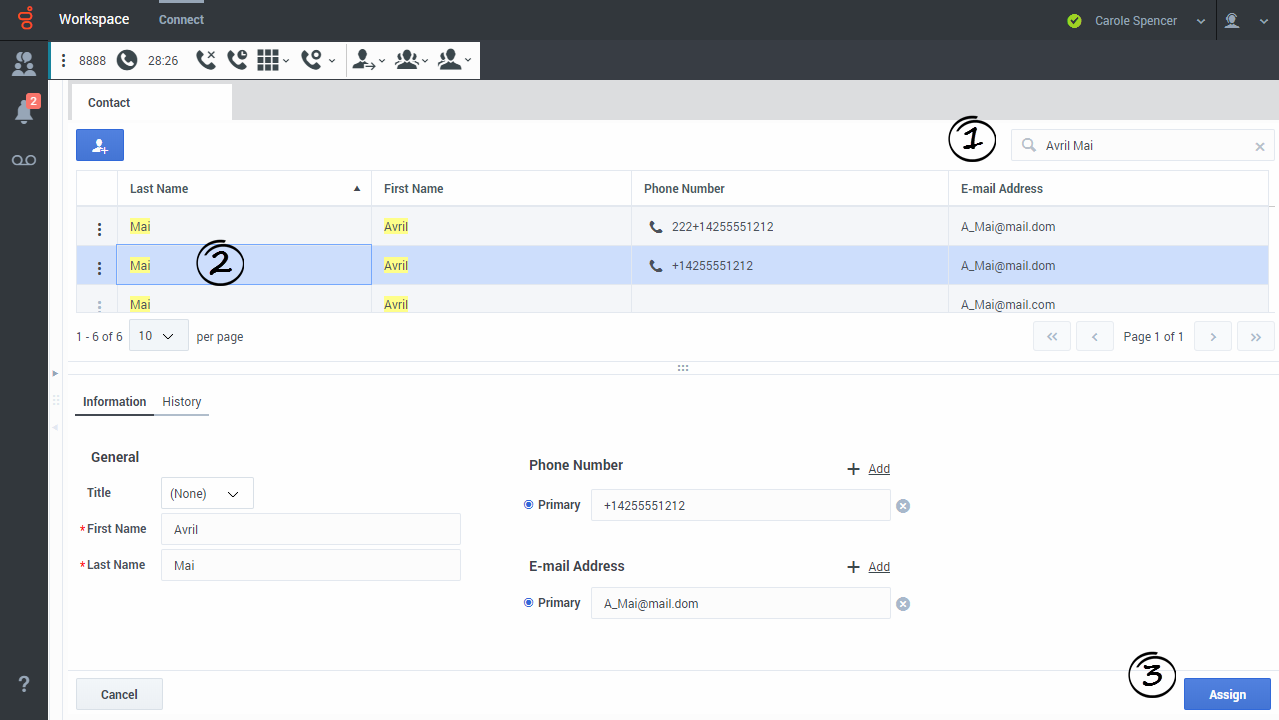Click the blue add contact button
Image resolution: width=1279 pixels, height=720 pixels.
(x=100, y=145)
